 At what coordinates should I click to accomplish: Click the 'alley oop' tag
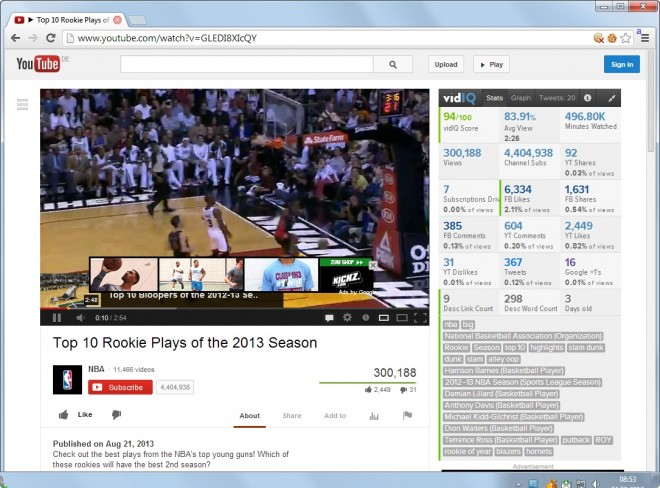pos(504,360)
